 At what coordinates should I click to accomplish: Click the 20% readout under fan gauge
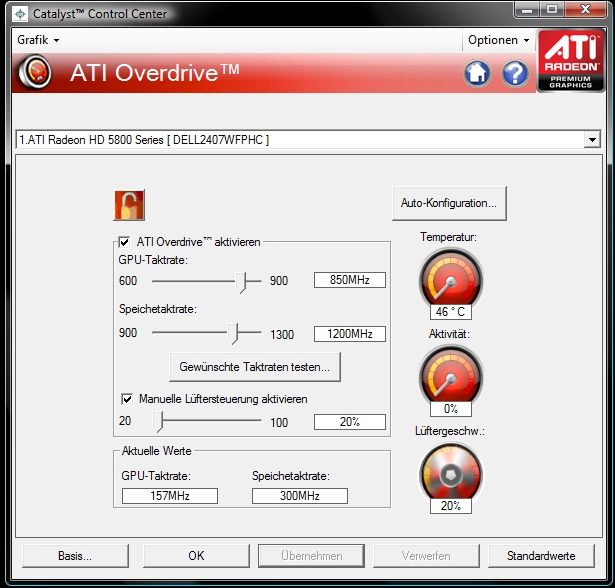(x=451, y=506)
